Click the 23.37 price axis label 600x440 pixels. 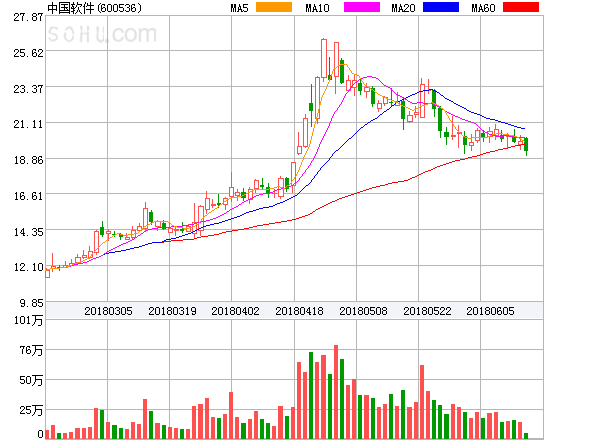click(28, 89)
